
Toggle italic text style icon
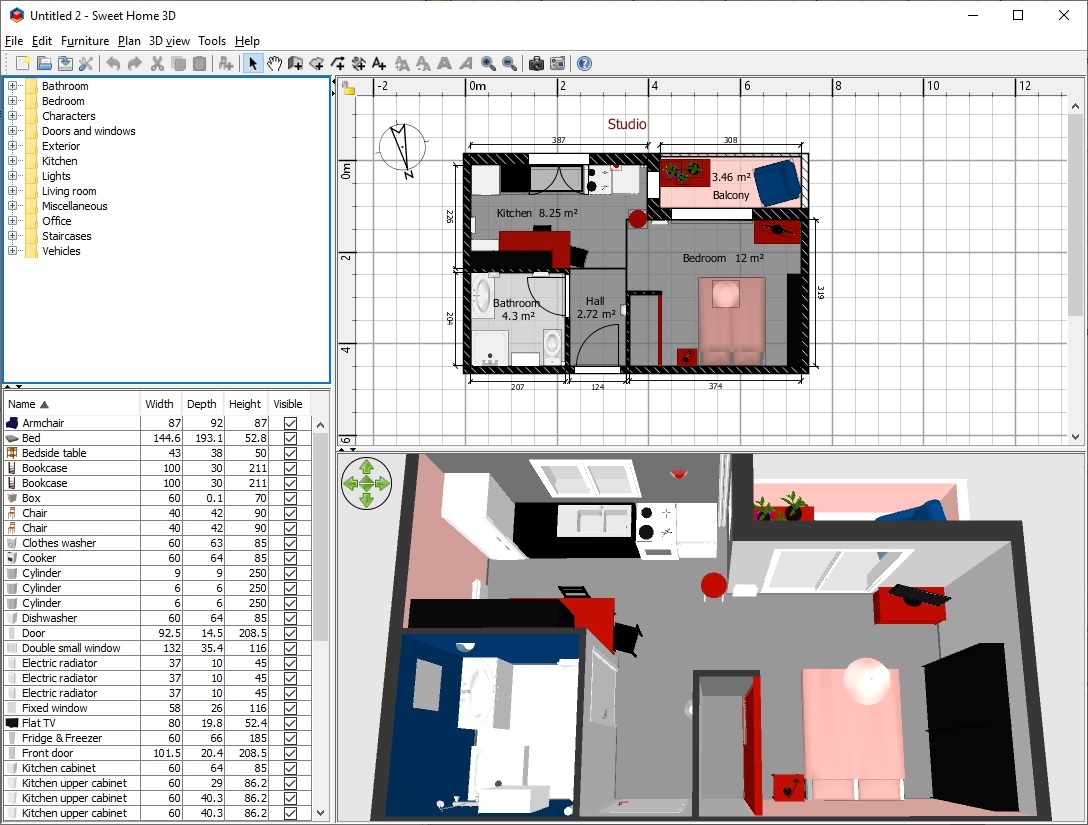point(466,64)
